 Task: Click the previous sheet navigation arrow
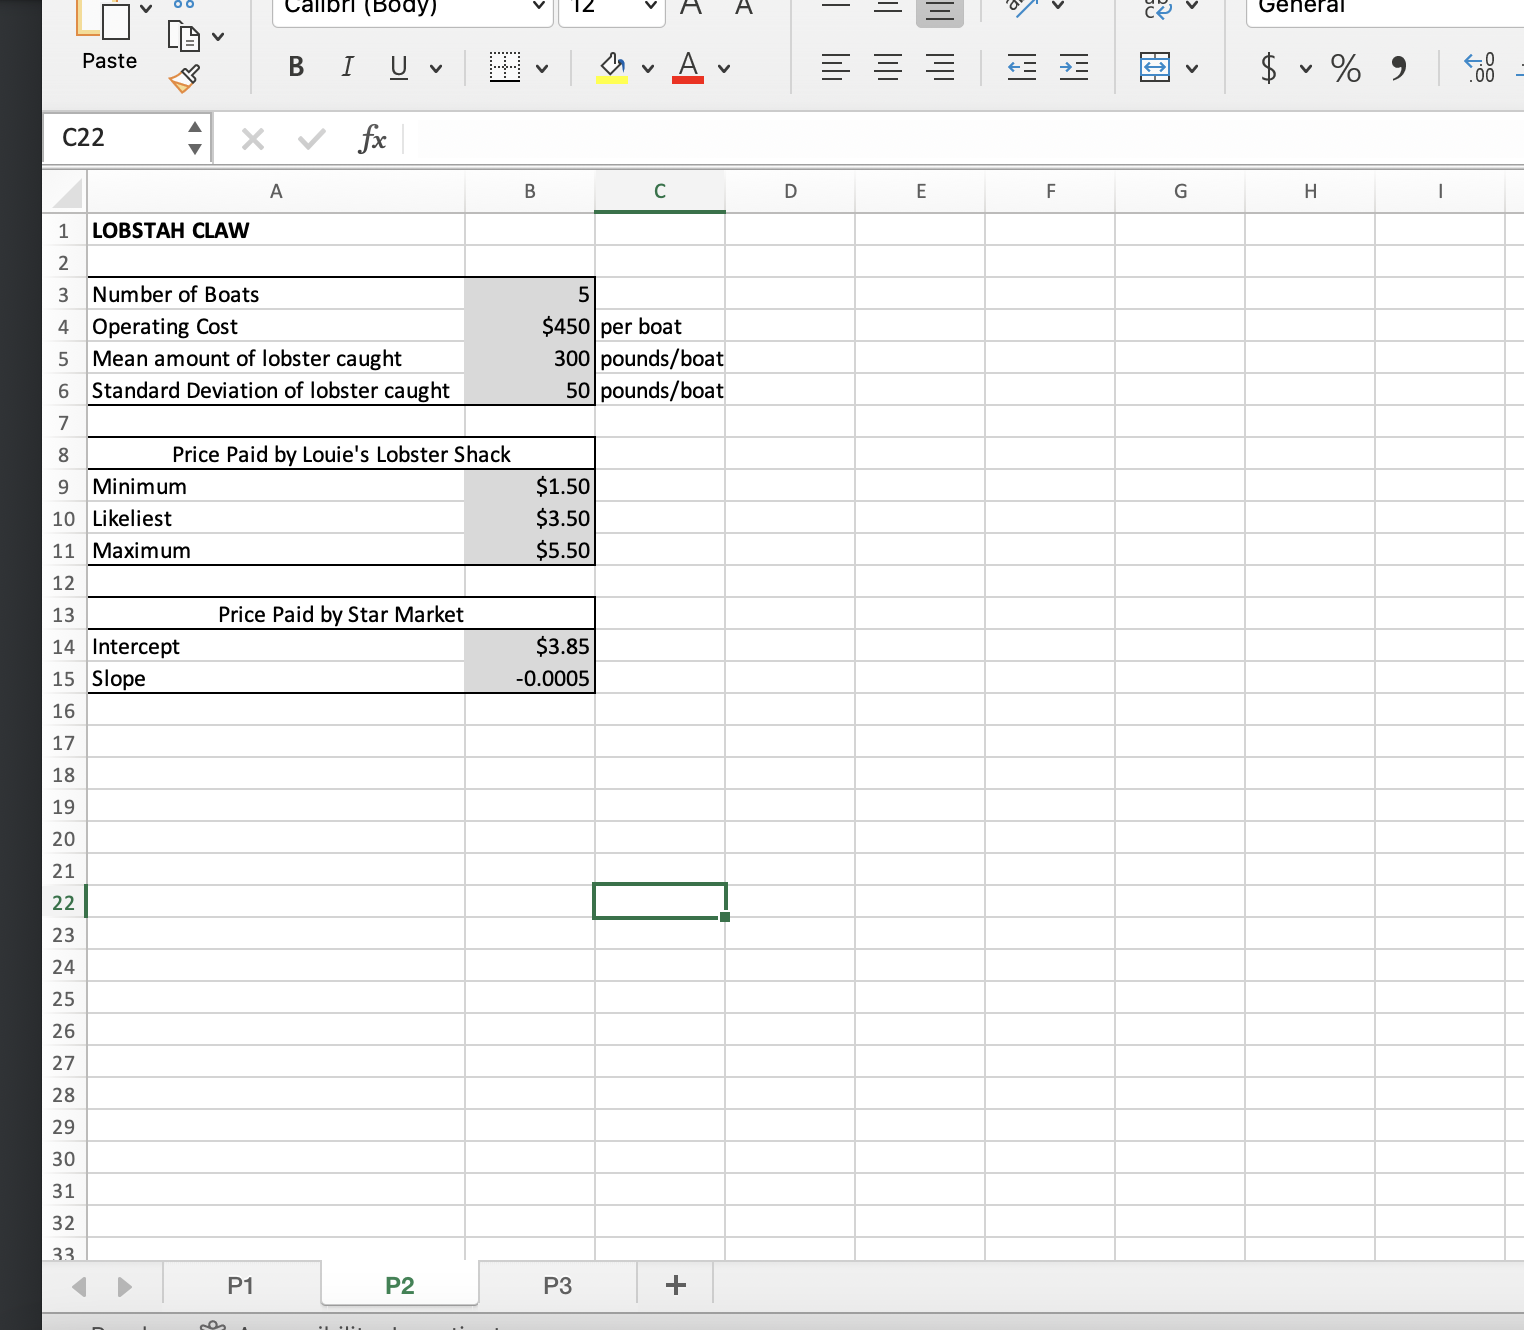click(x=81, y=1286)
